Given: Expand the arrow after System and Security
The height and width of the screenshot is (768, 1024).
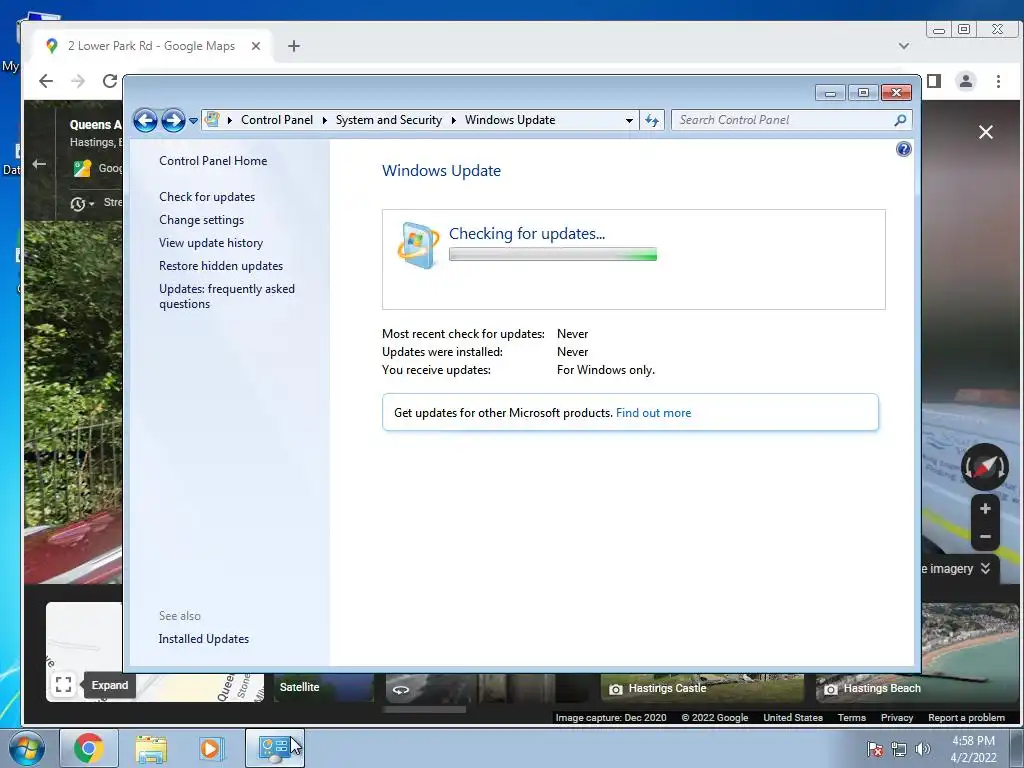Looking at the screenshot, I should tap(453, 120).
